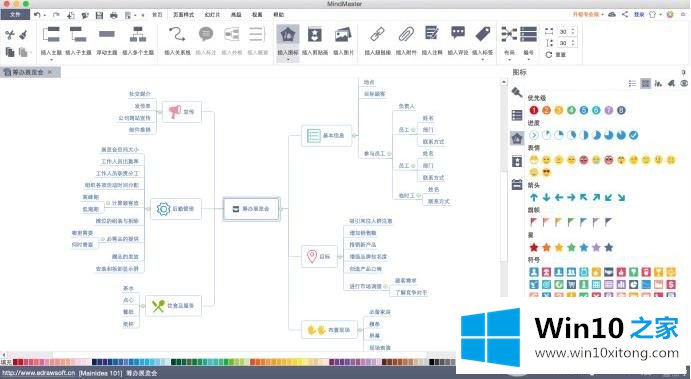
Task: Click the copy icon in the toolbar
Action: click(x=10, y=52)
